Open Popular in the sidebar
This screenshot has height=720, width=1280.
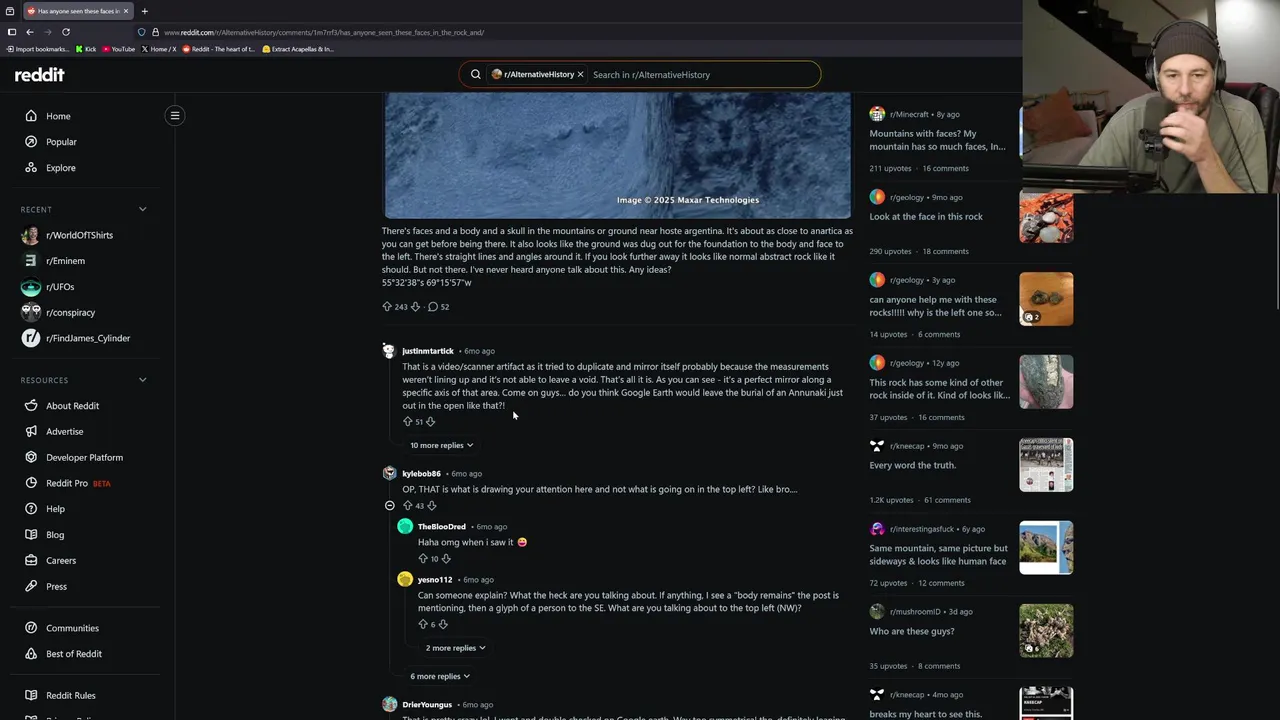click(61, 142)
